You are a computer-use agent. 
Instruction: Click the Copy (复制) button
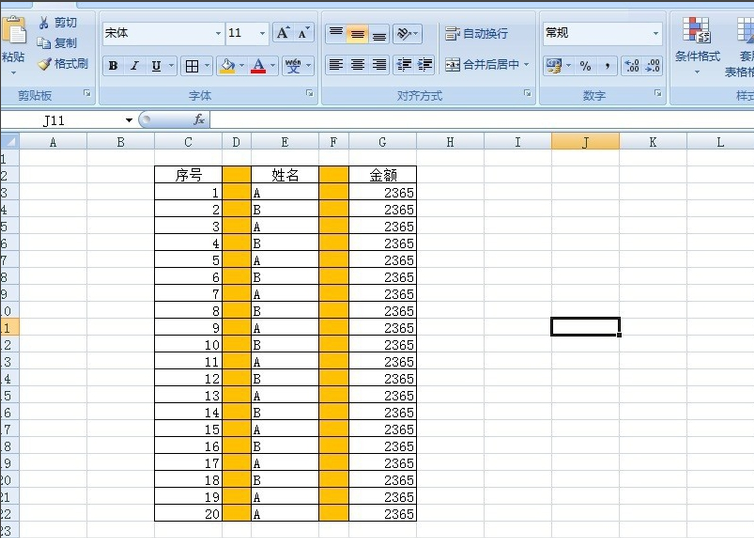[58, 43]
